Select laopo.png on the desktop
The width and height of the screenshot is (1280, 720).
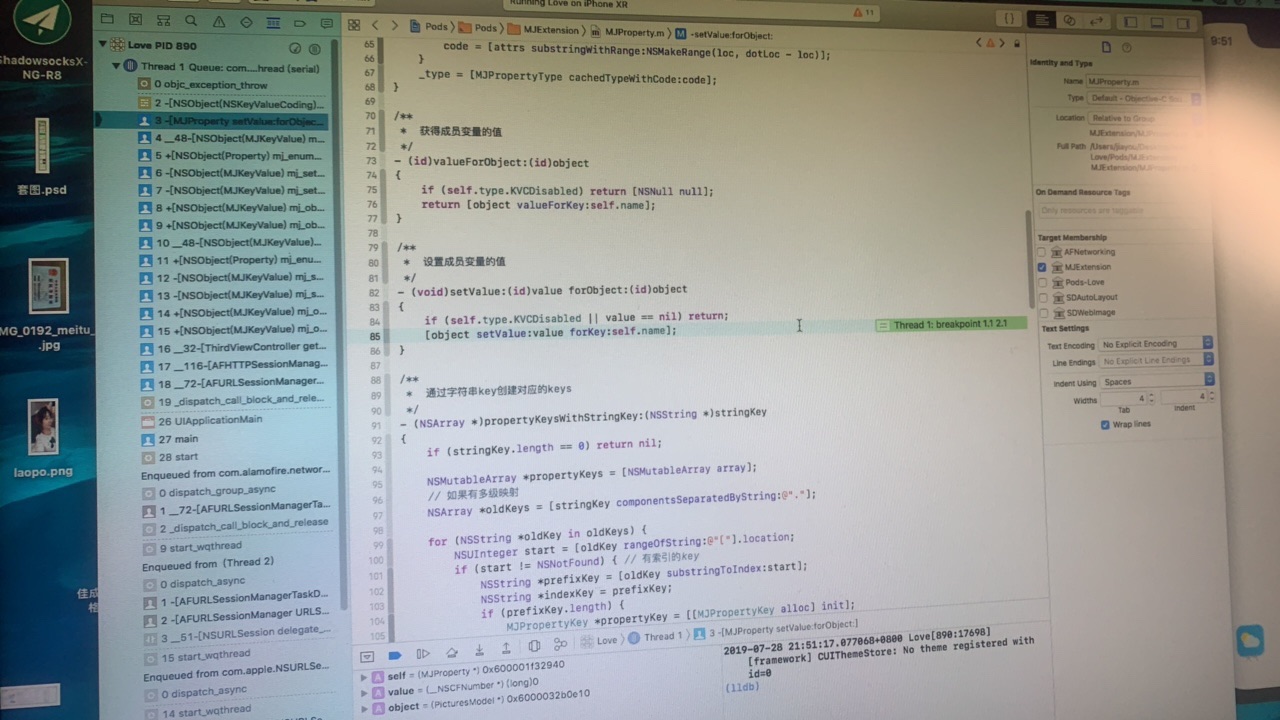(x=43, y=440)
